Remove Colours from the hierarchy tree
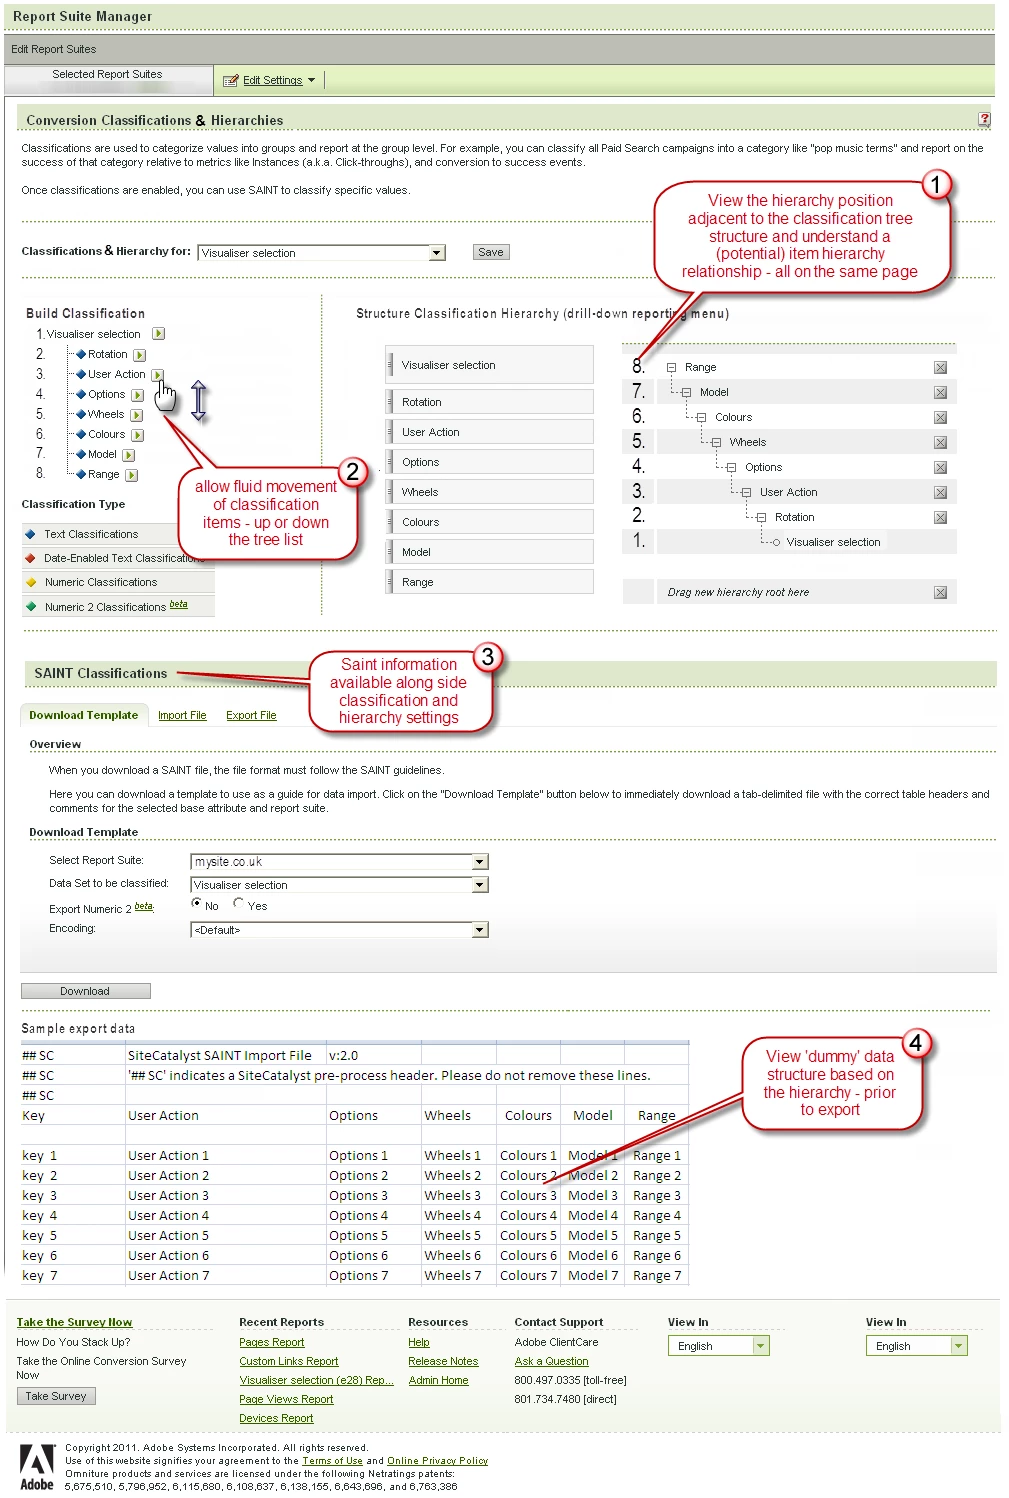 (940, 417)
